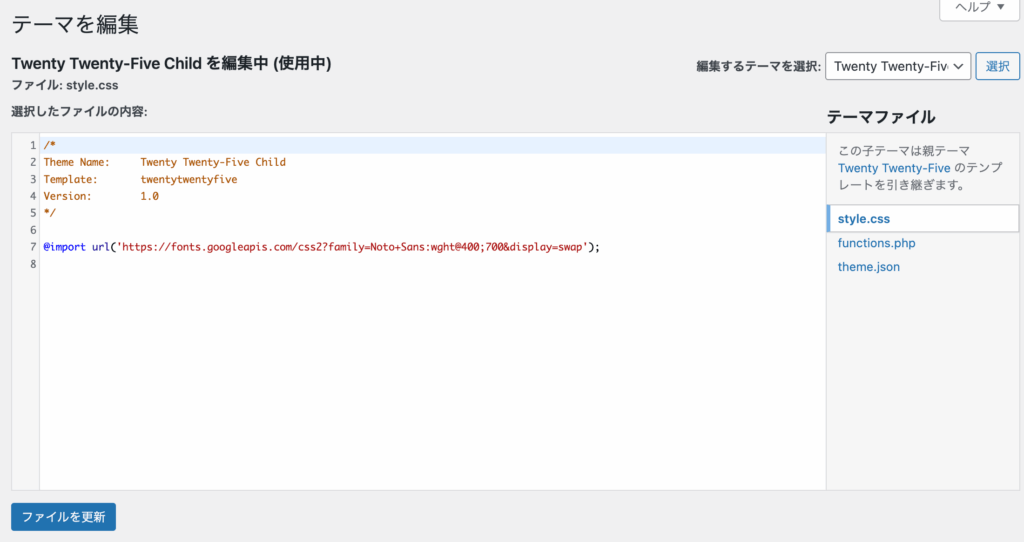Click line number 1 in the gutter
This screenshot has width=1024, height=542.
pyautogui.click(x=33, y=145)
